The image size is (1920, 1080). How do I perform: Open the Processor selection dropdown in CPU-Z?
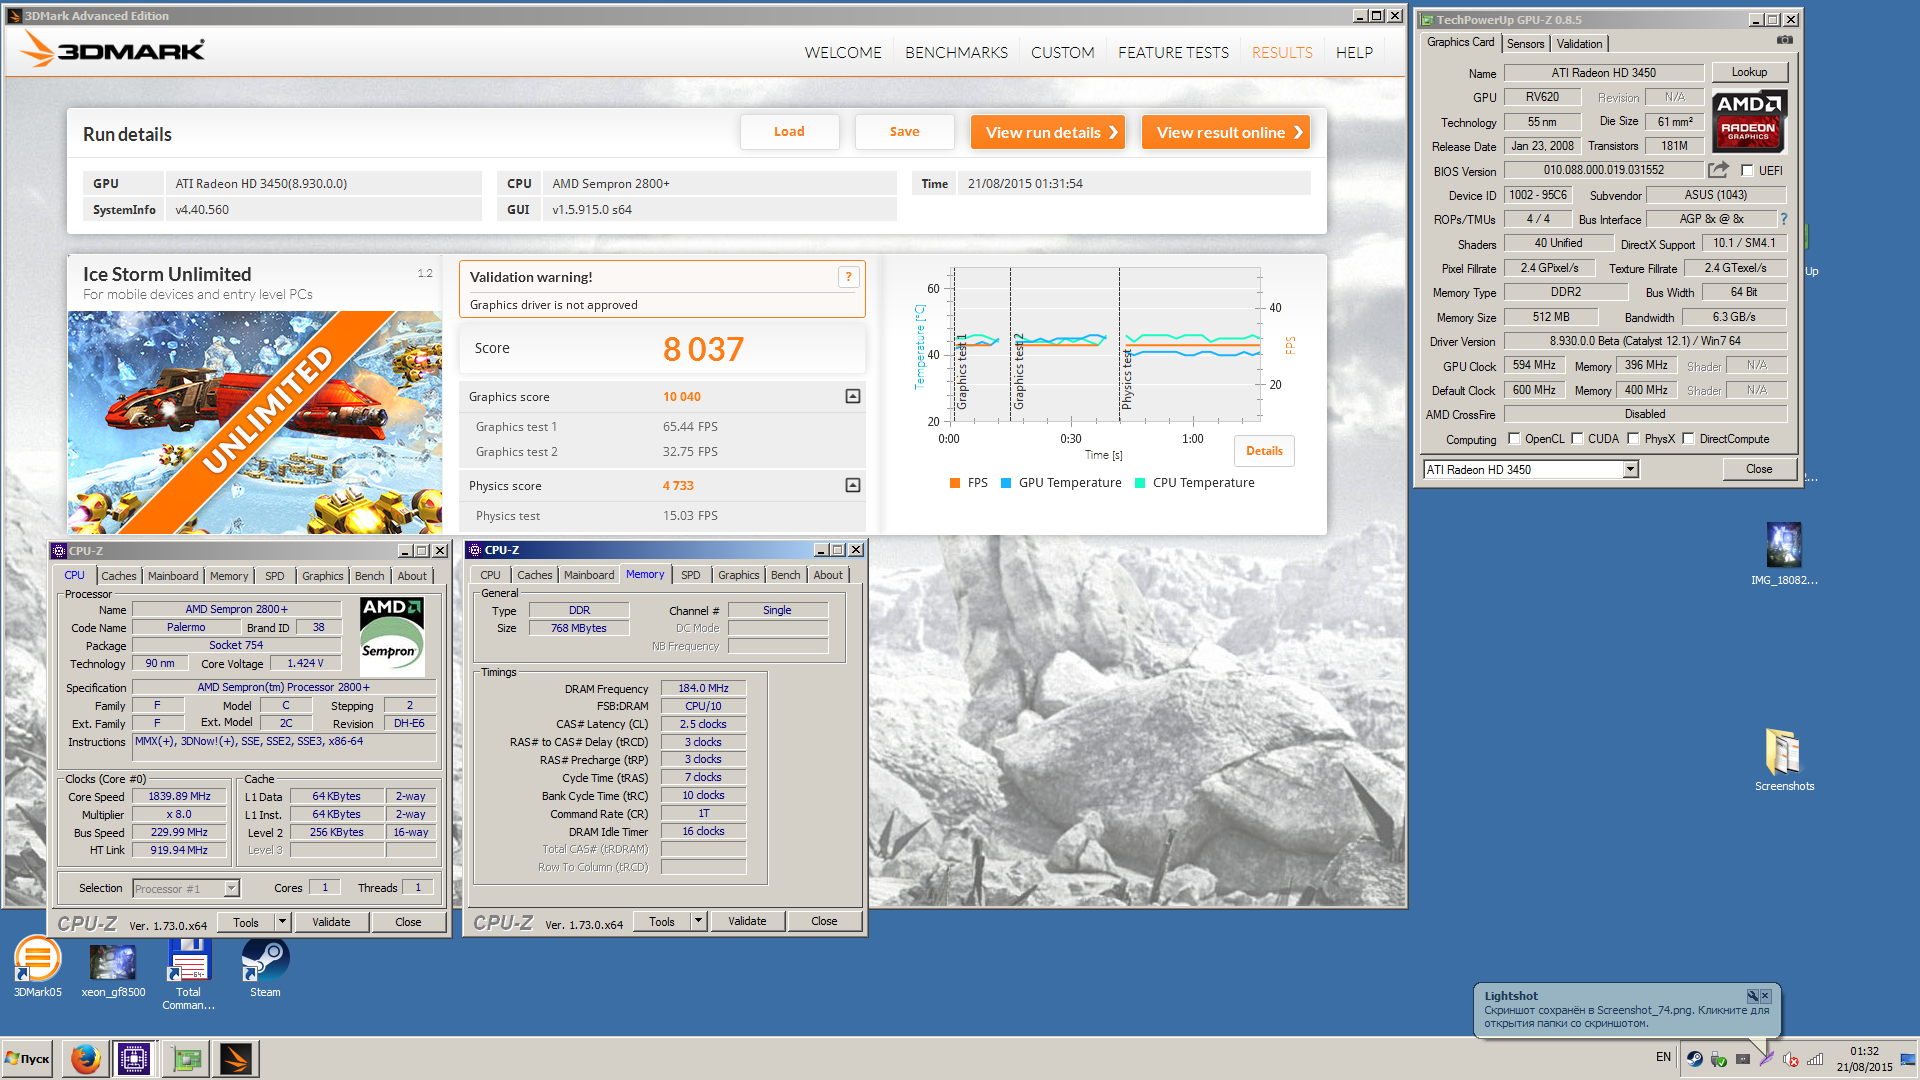pos(231,888)
